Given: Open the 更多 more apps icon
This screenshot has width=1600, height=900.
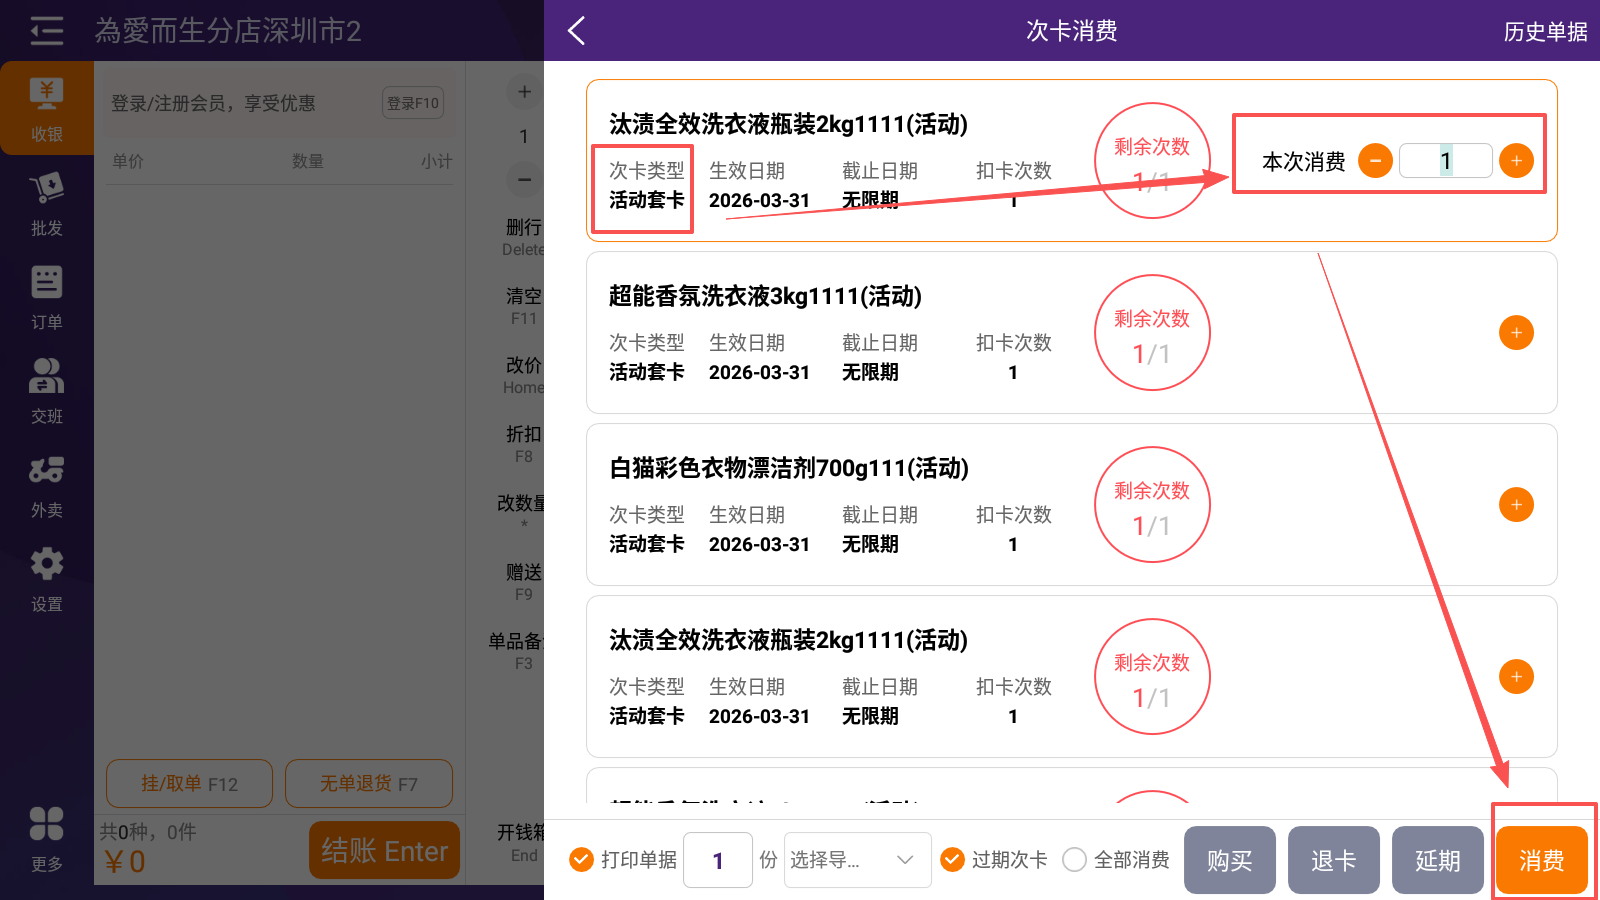Looking at the screenshot, I should 46,838.
